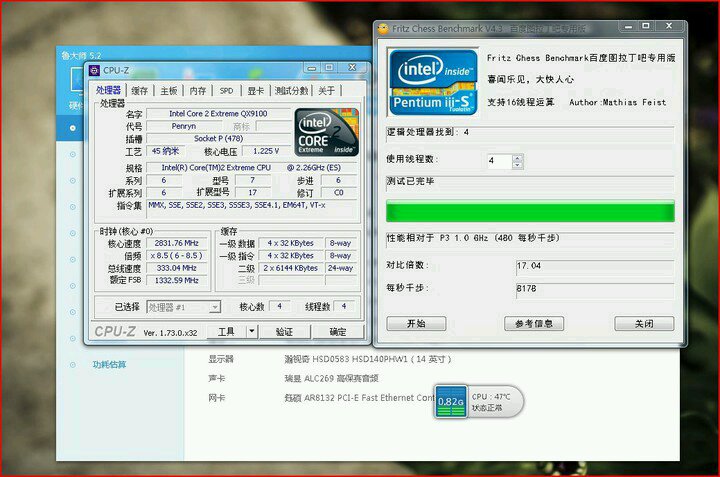The width and height of the screenshot is (720, 477).
Task: Click the 关闭 button in Fritz Benchmark
Action: click(x=644, y=324)
